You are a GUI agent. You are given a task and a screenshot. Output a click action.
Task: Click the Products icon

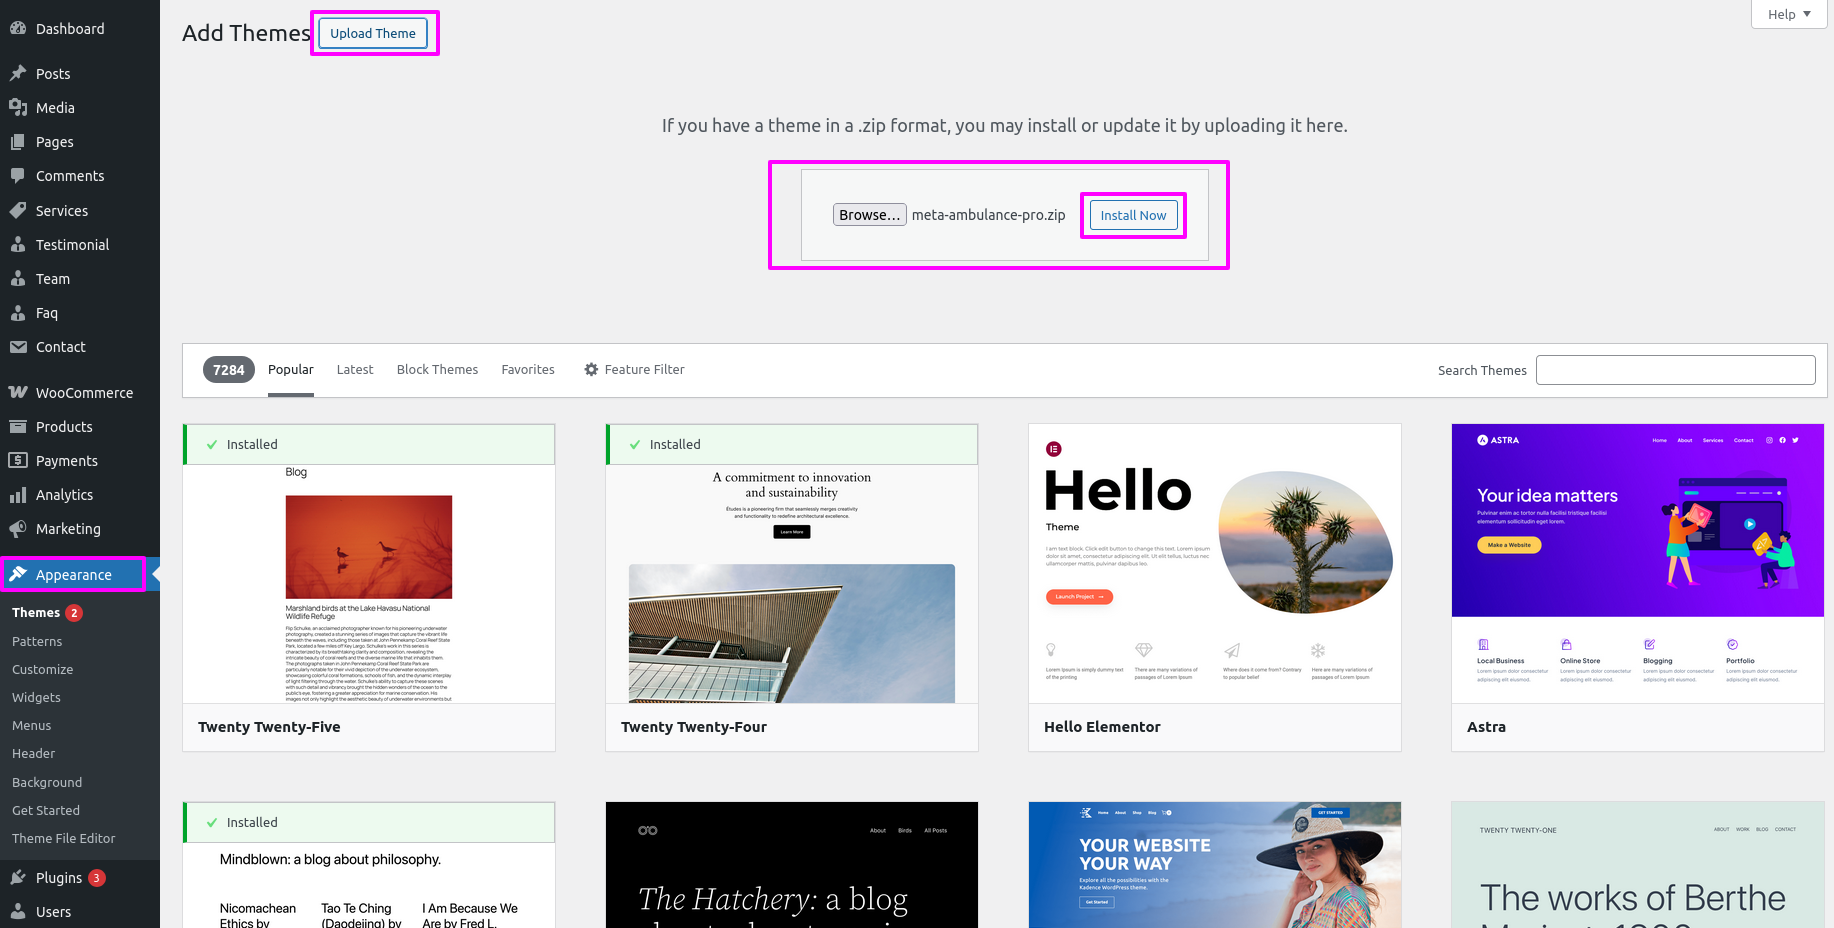tap(18, 426)
